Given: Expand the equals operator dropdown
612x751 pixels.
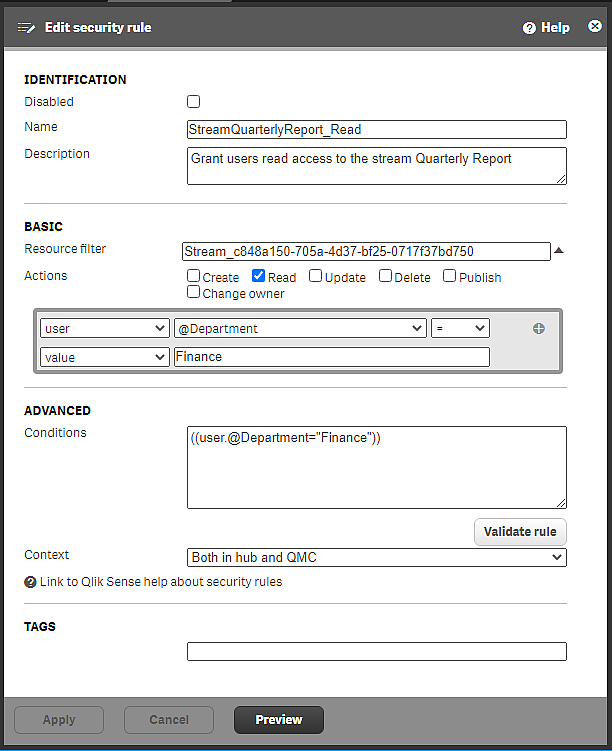Looking at the screenshot, I should (460, 328).
